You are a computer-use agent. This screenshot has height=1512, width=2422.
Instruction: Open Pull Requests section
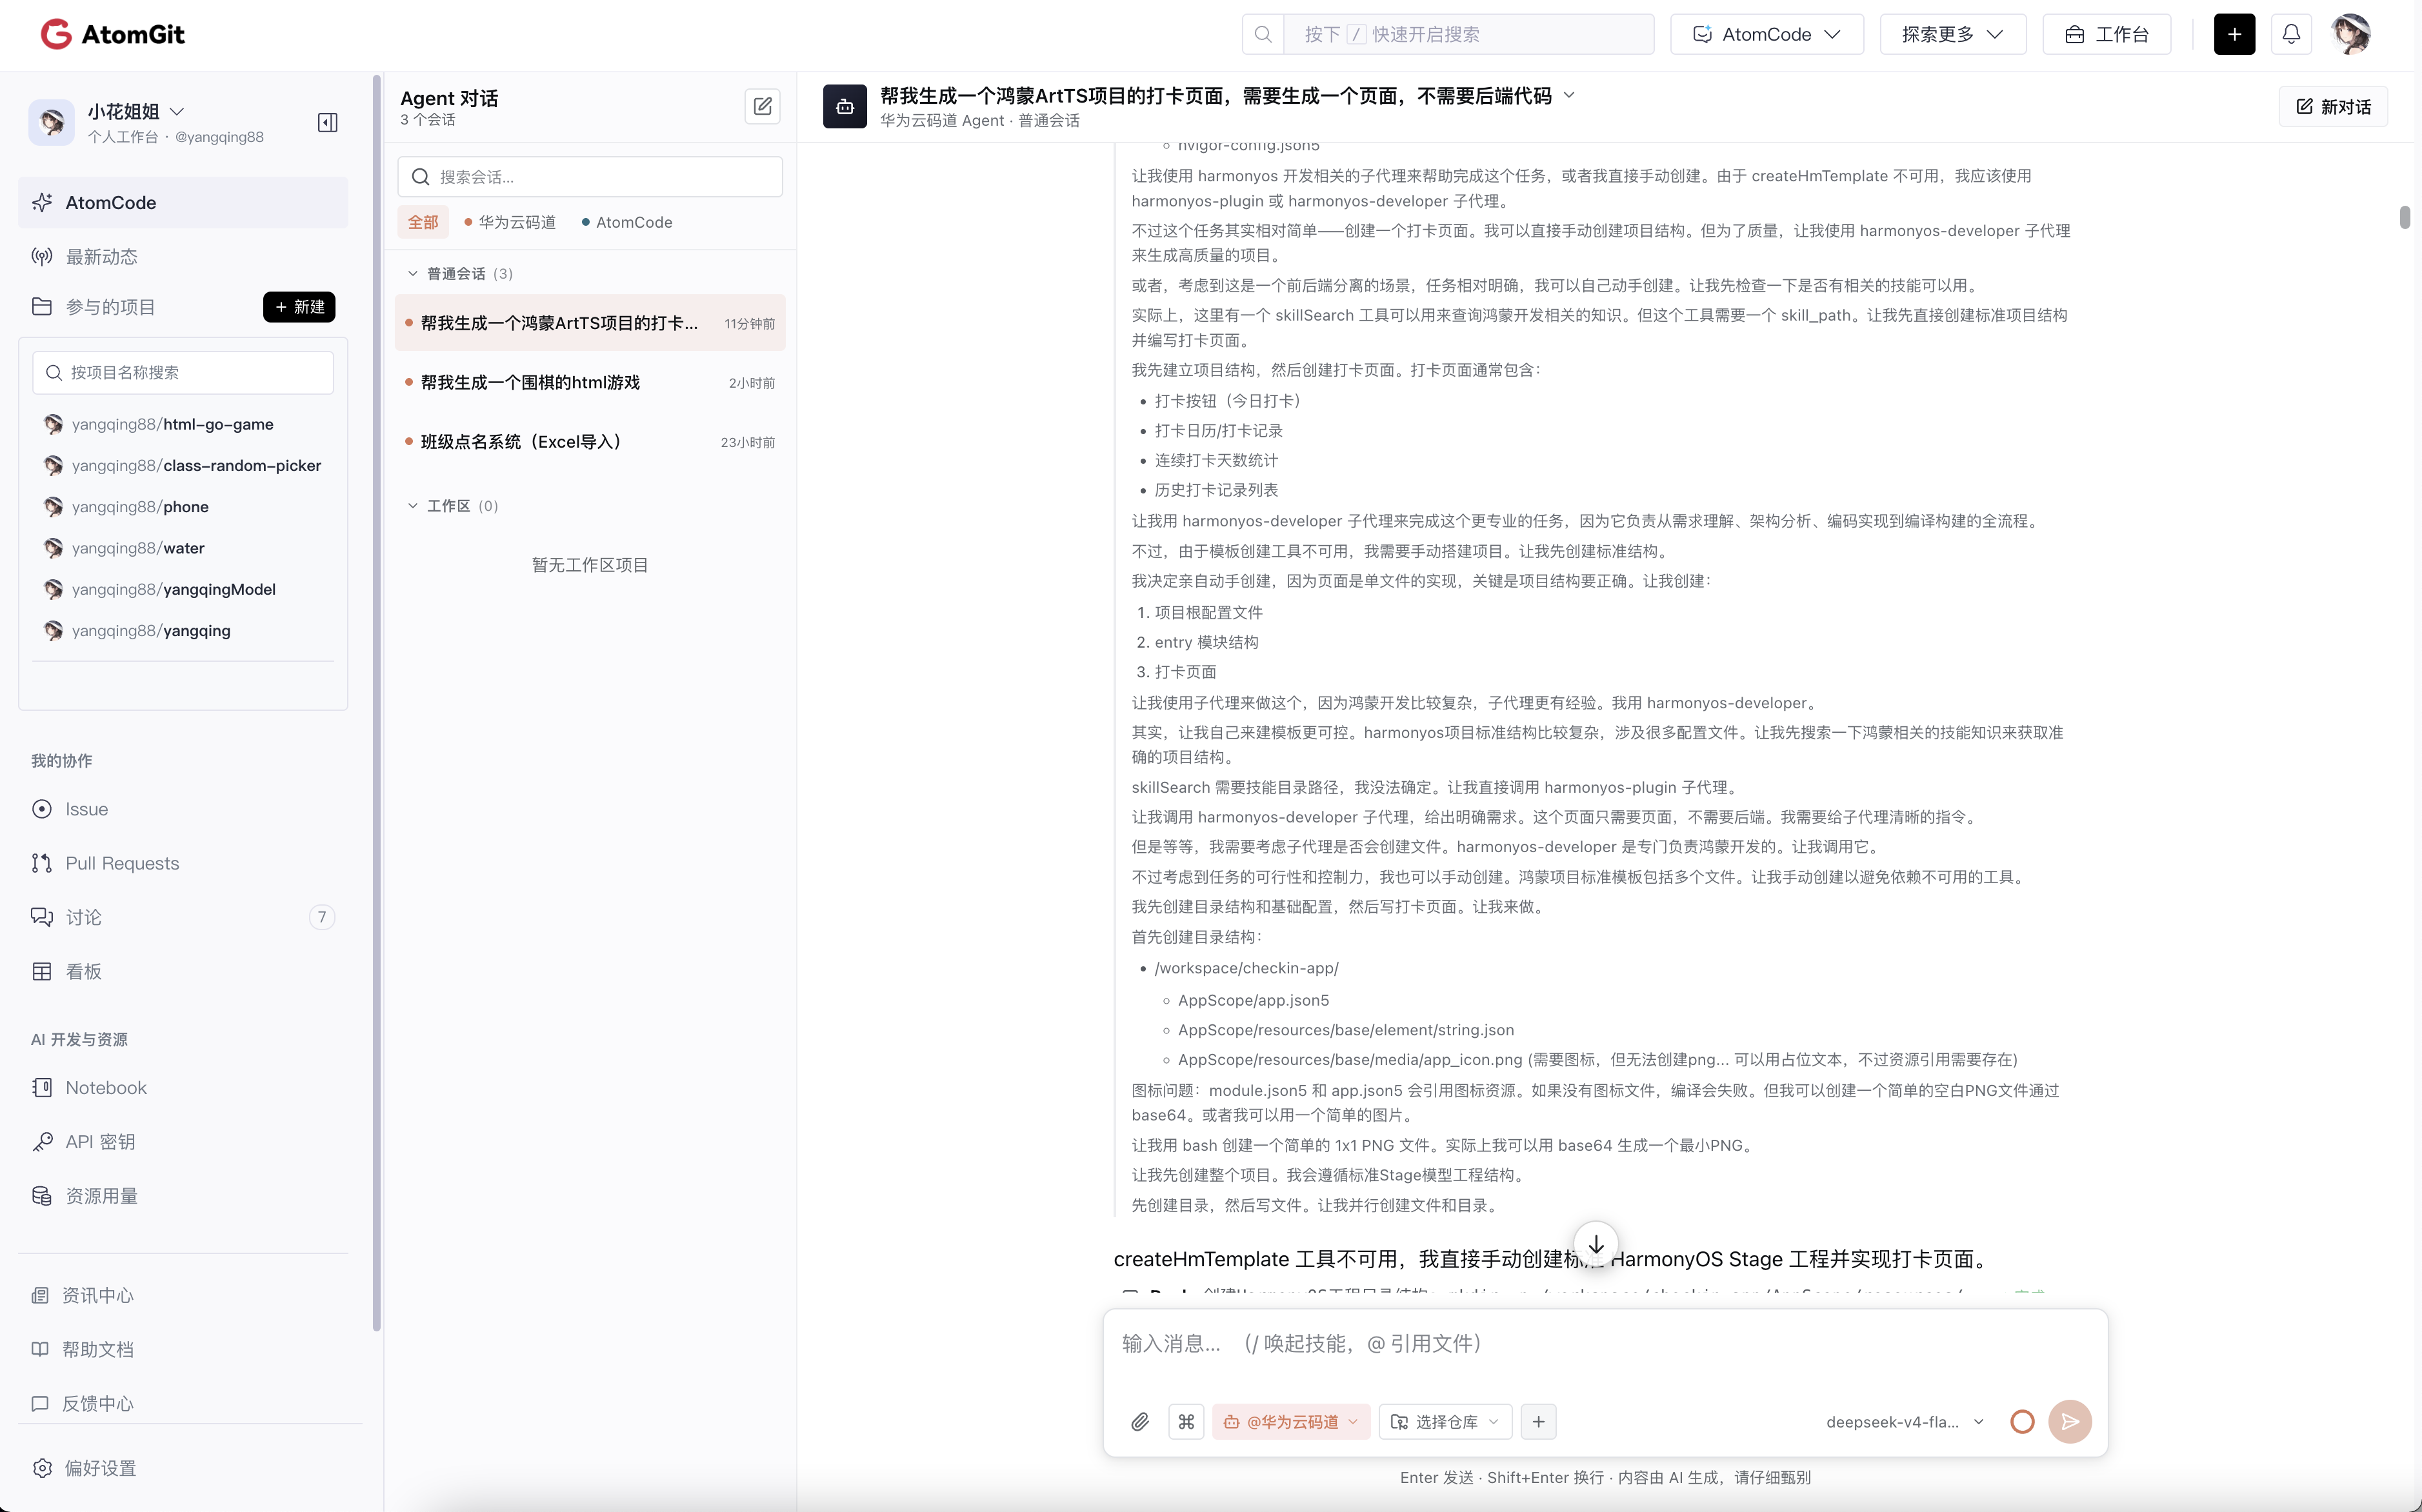pyautogui.click(x=183, y=863)
